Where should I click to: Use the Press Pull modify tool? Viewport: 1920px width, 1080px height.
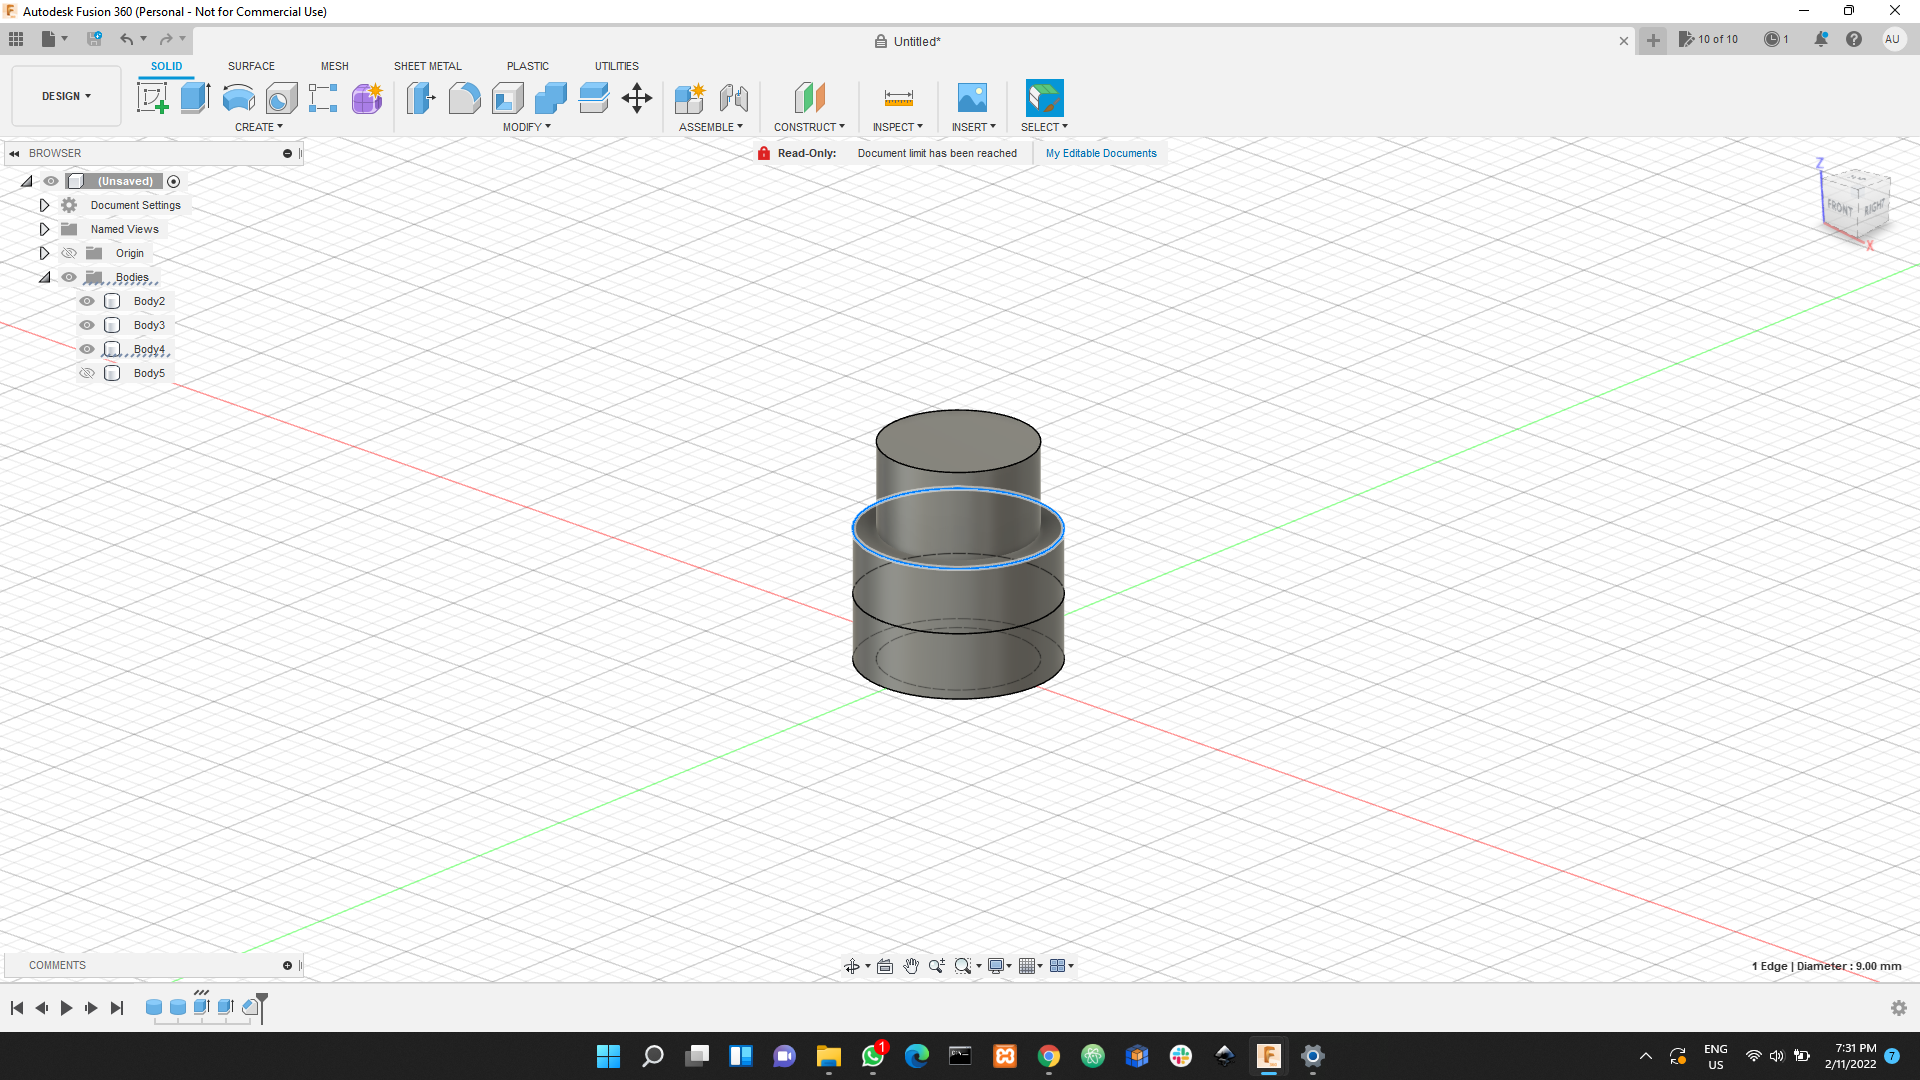click(421, 98)
